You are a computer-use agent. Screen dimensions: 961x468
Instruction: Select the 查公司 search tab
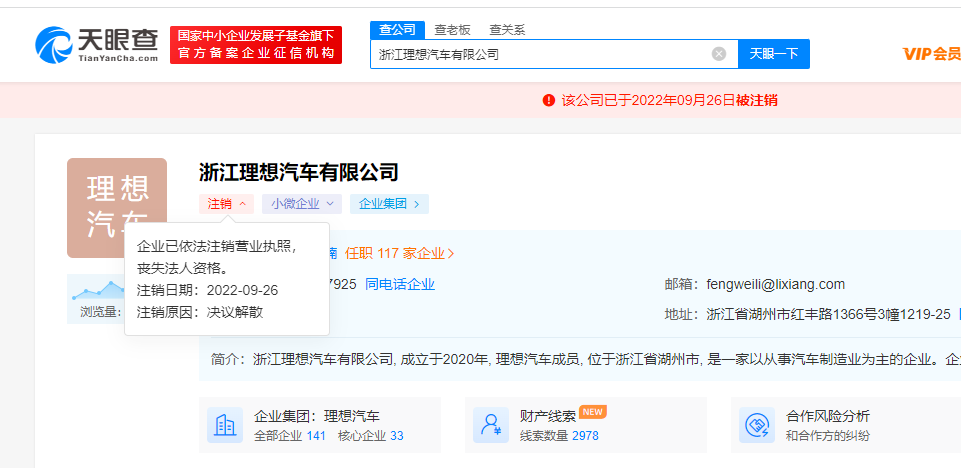[x=397, y=29]
